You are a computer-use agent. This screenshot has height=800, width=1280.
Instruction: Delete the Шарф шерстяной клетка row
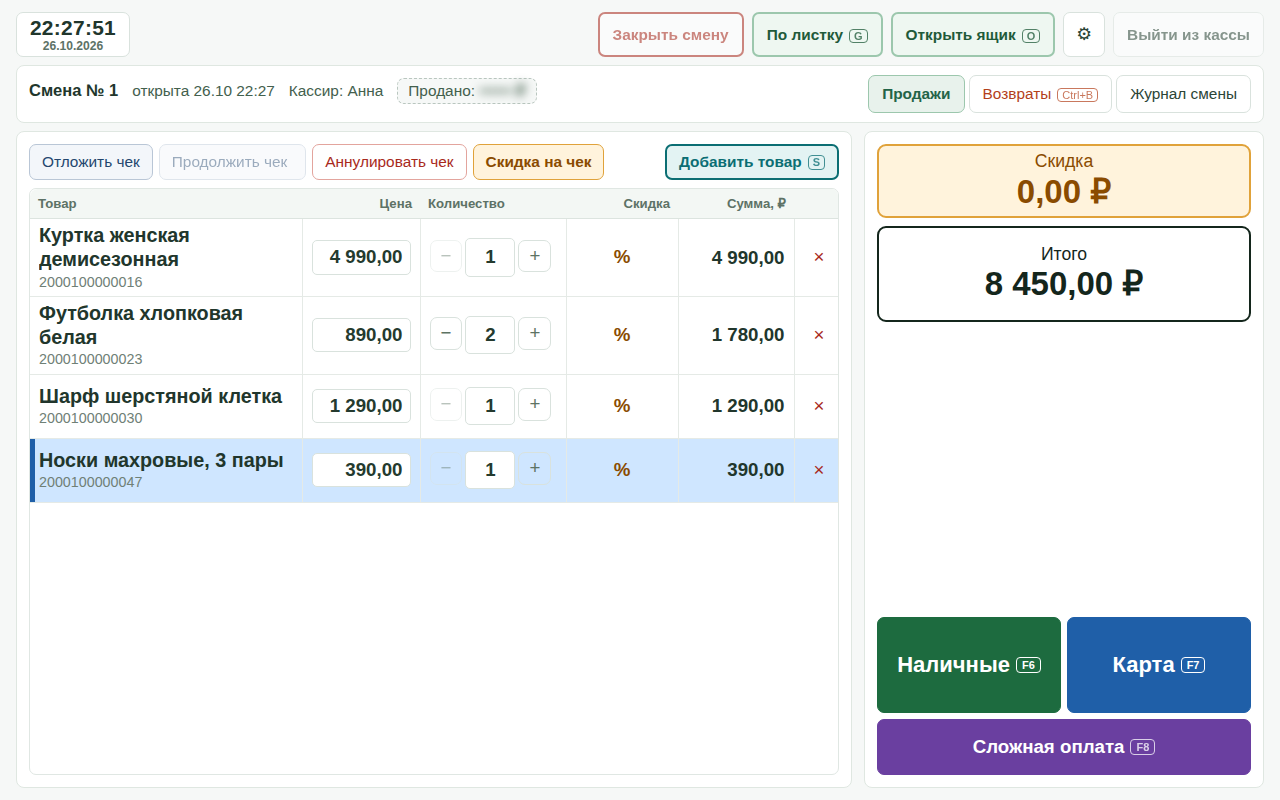coord(819,406)
